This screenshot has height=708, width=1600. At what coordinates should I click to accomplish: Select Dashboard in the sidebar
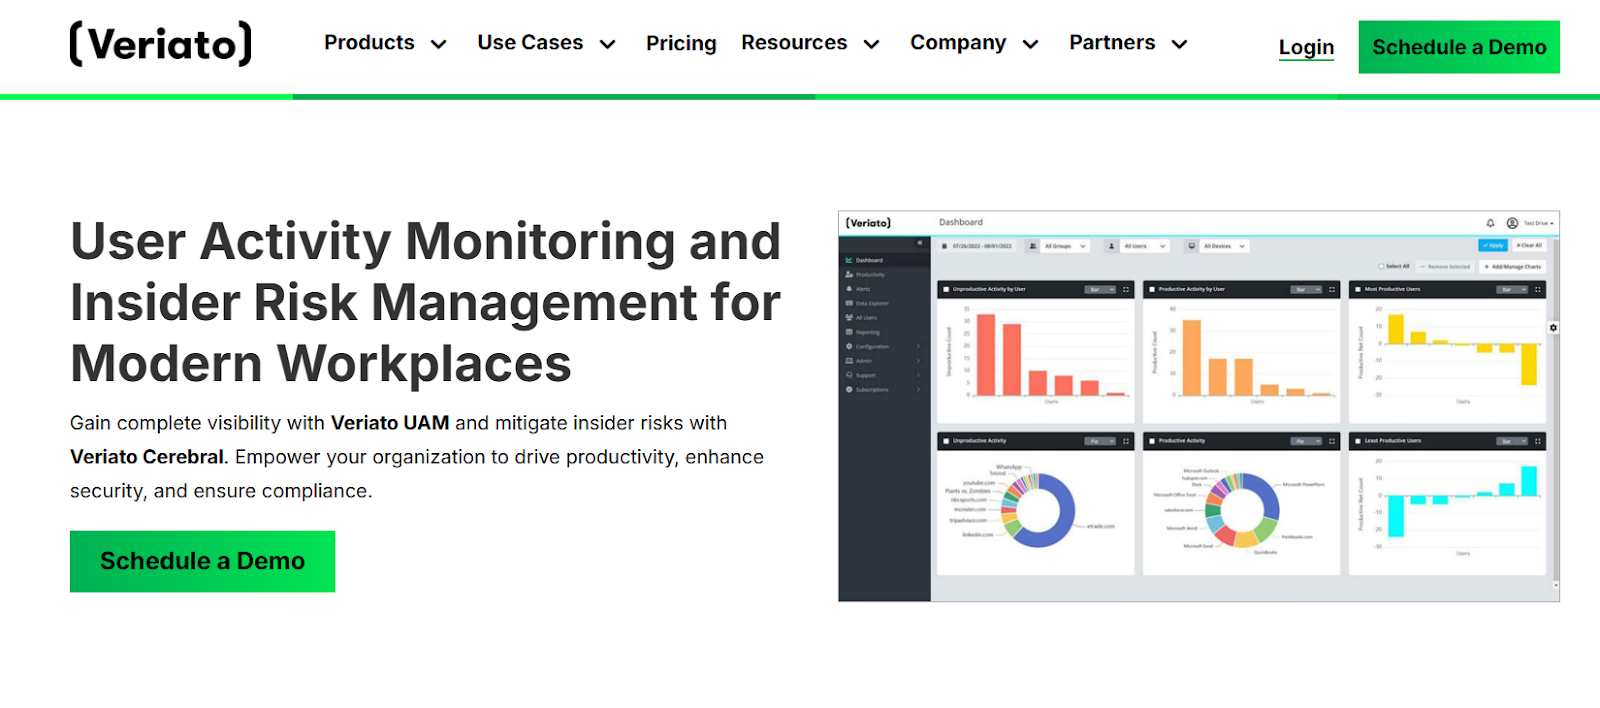tap(884, 260)
